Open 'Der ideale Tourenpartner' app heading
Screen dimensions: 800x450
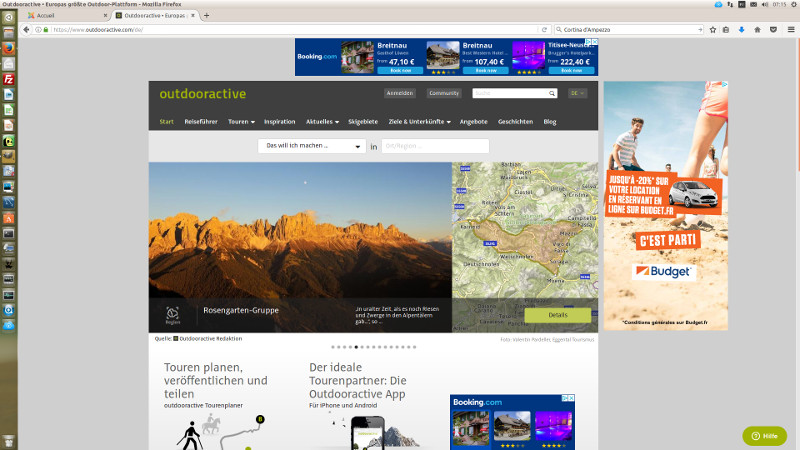tap(358, 381)
